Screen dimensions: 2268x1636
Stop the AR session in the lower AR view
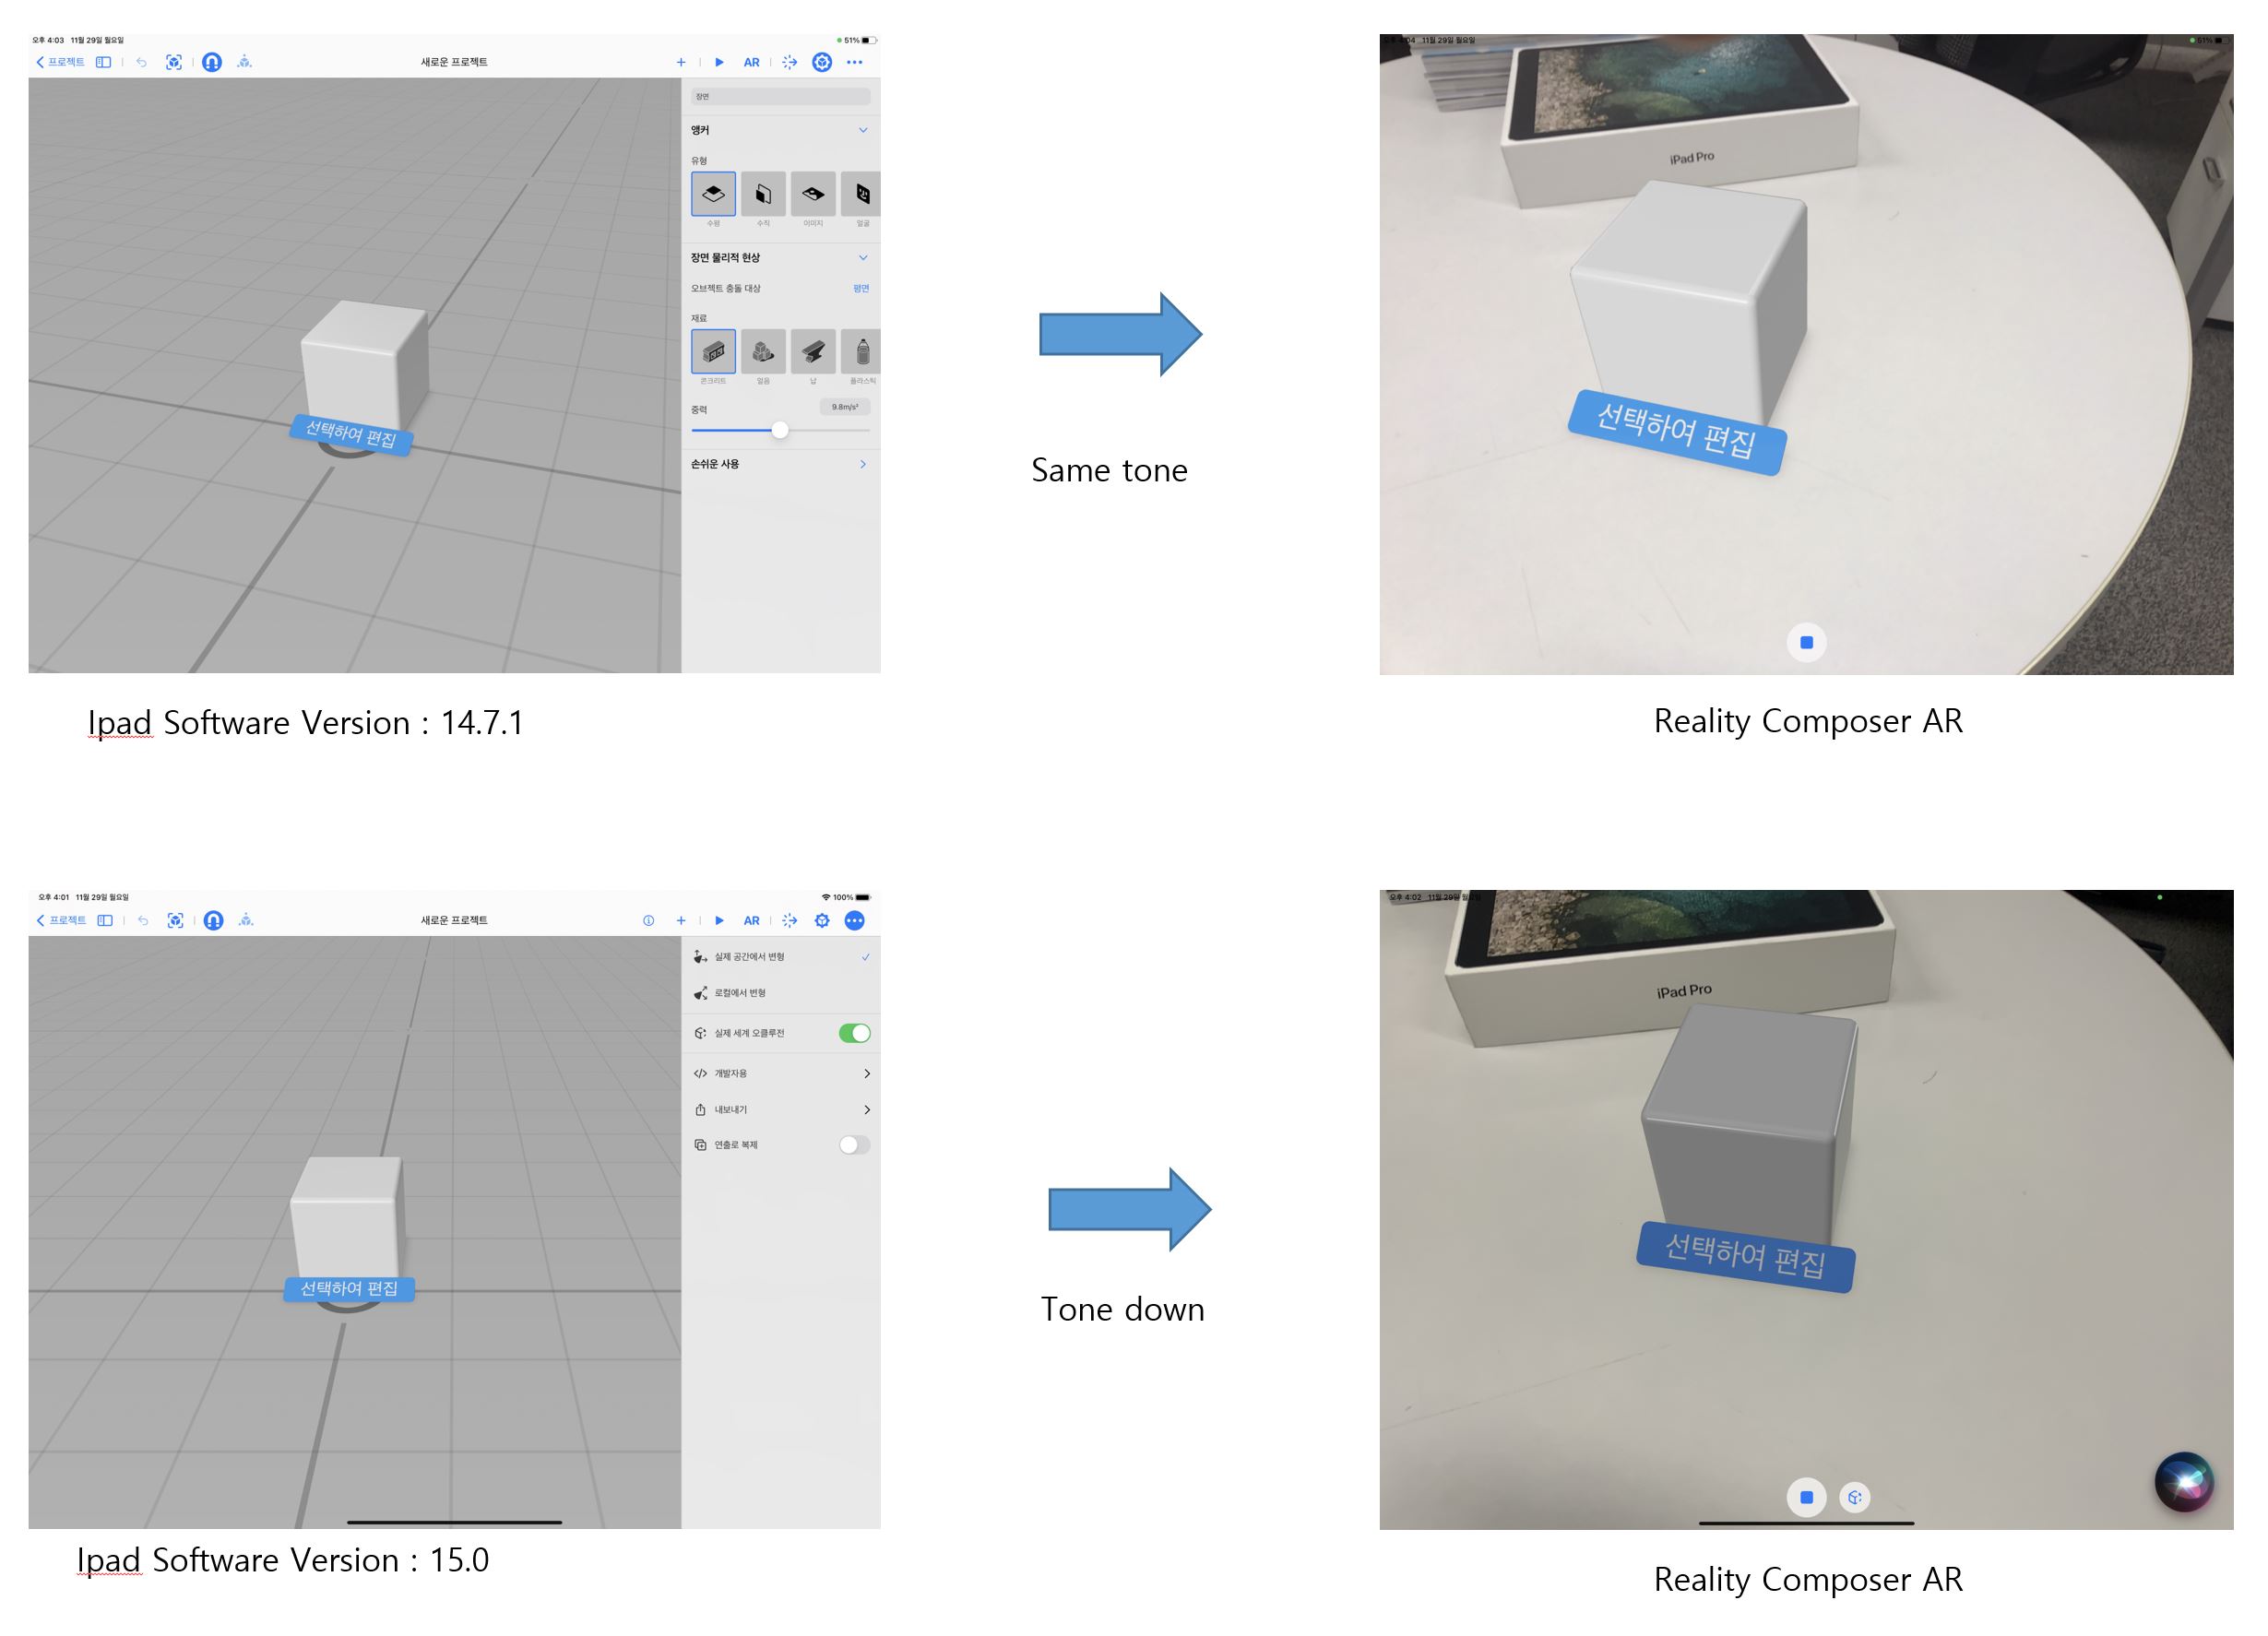[1806, 1497]
